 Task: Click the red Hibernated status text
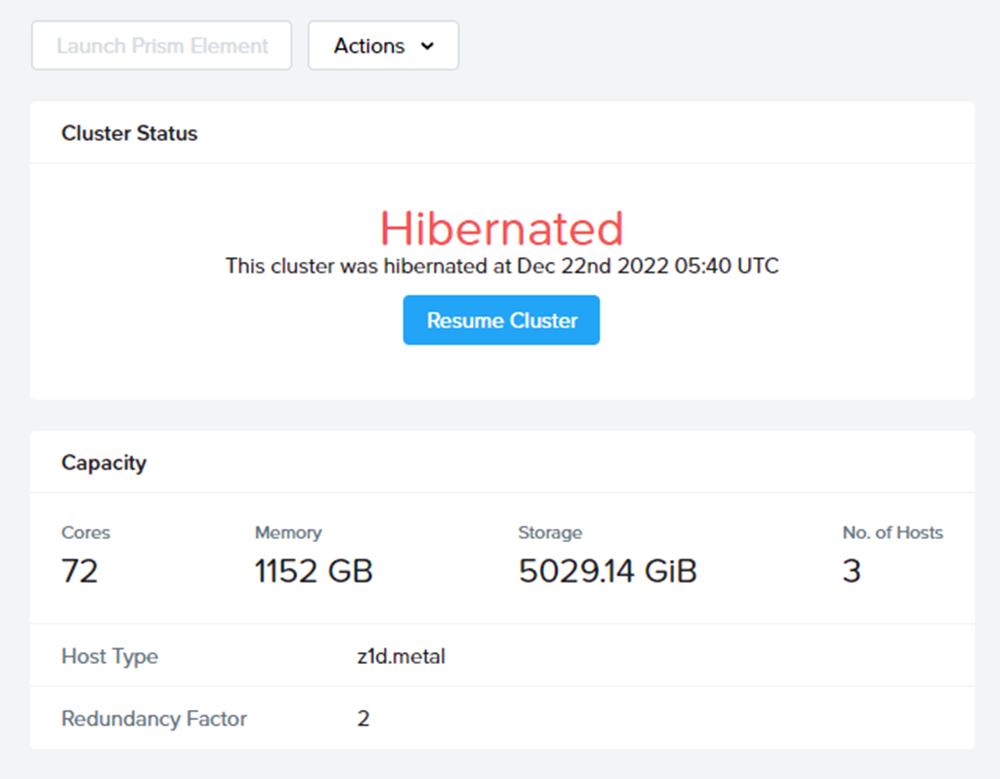502,229
